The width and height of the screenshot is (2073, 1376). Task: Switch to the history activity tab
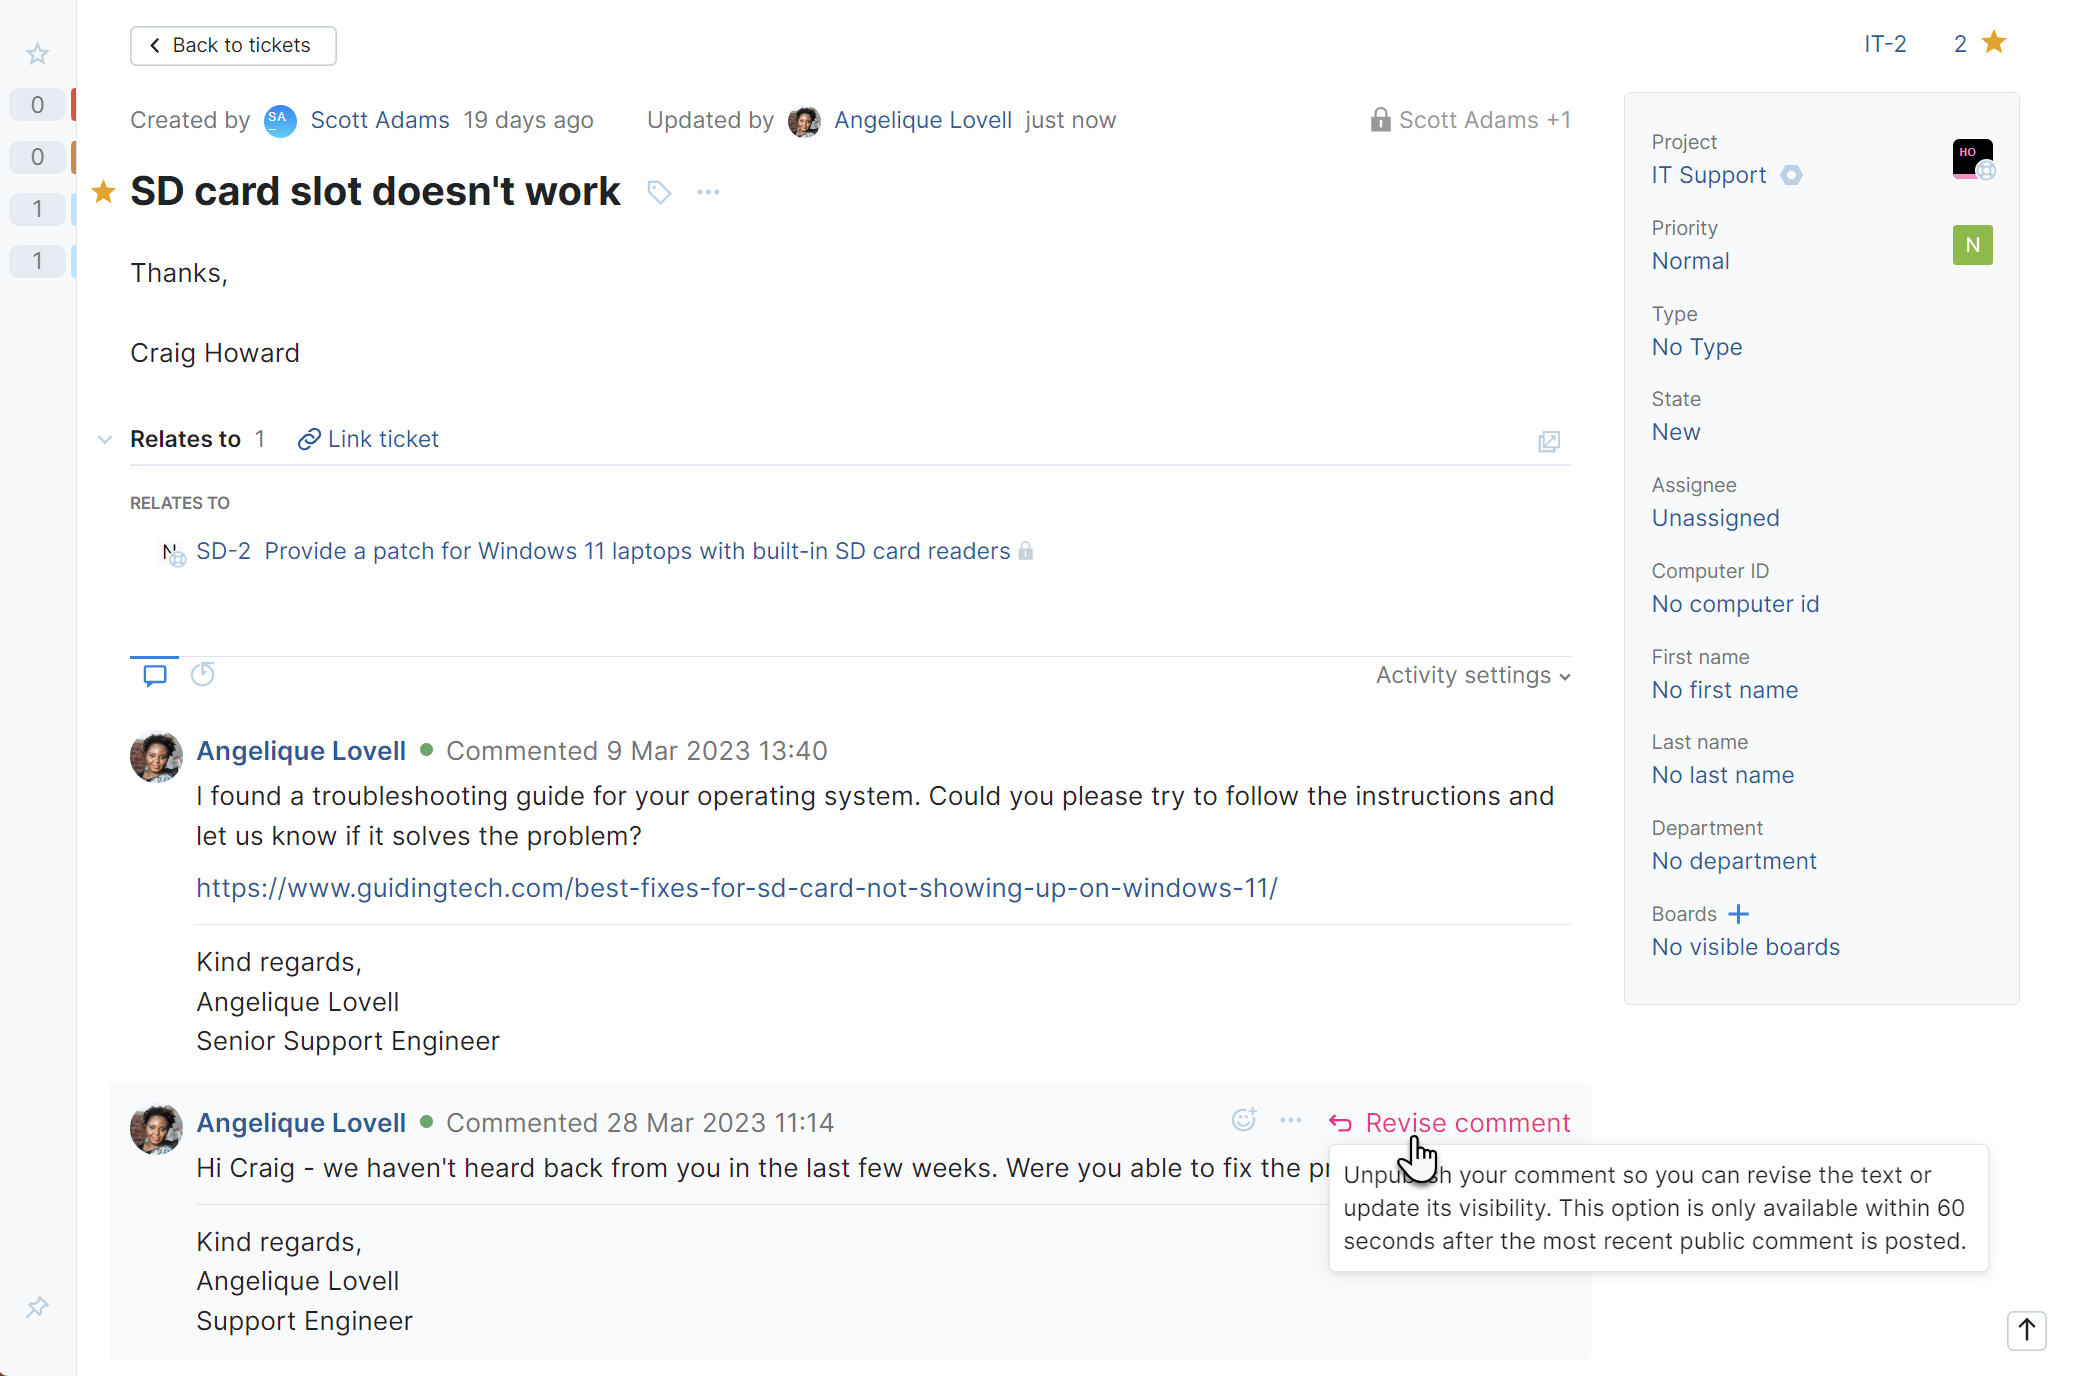203,675
